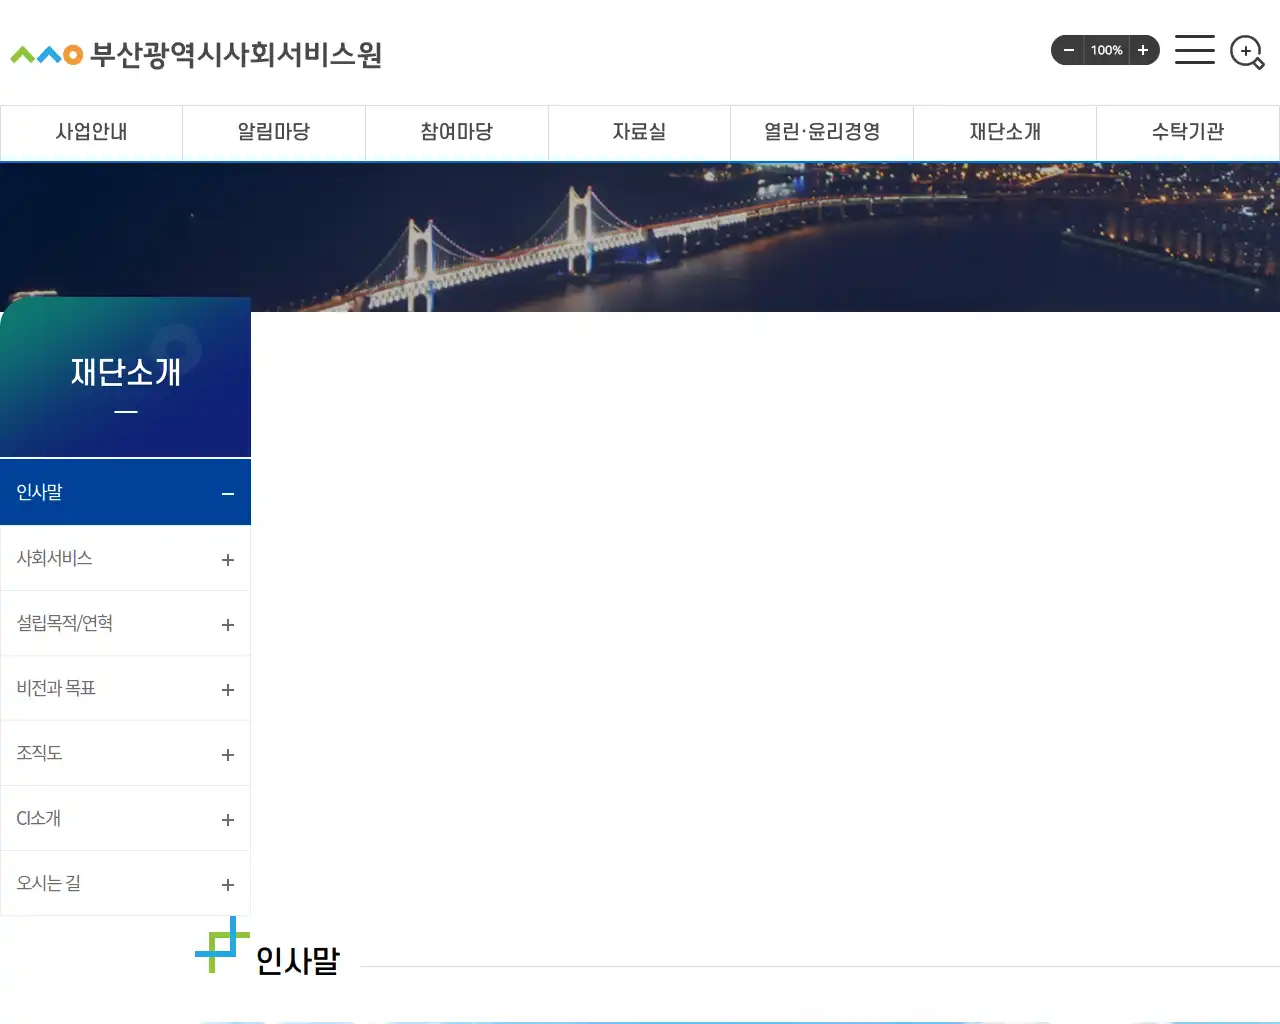Screen dimensions: 1280x1024
Task: Click the 100% zoom level control
Action: click(1106, 50)
